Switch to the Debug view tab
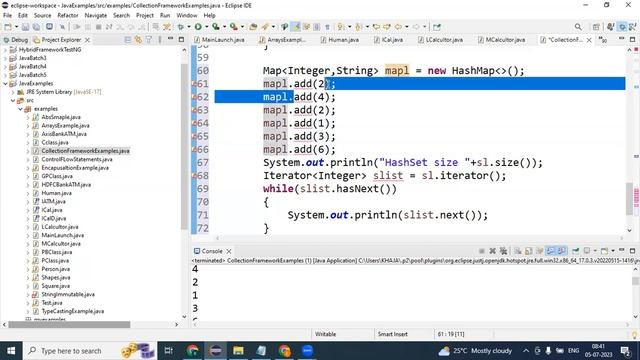 click(x=16, y=40)
